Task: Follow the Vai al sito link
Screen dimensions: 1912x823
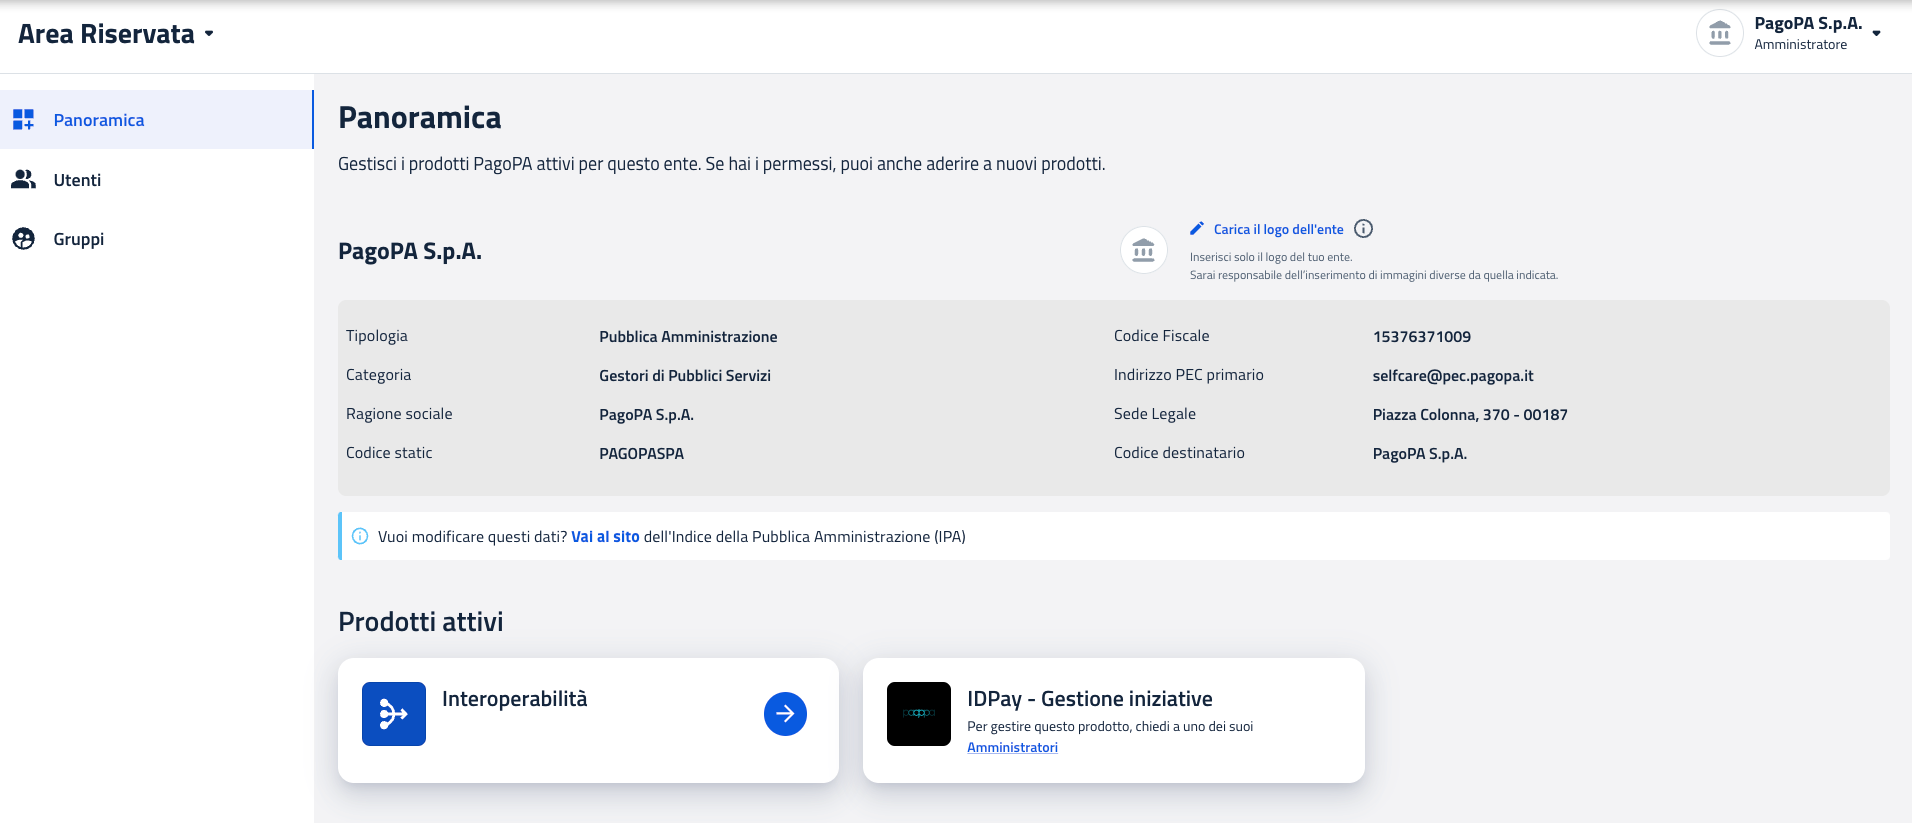Action: [605, 537]
